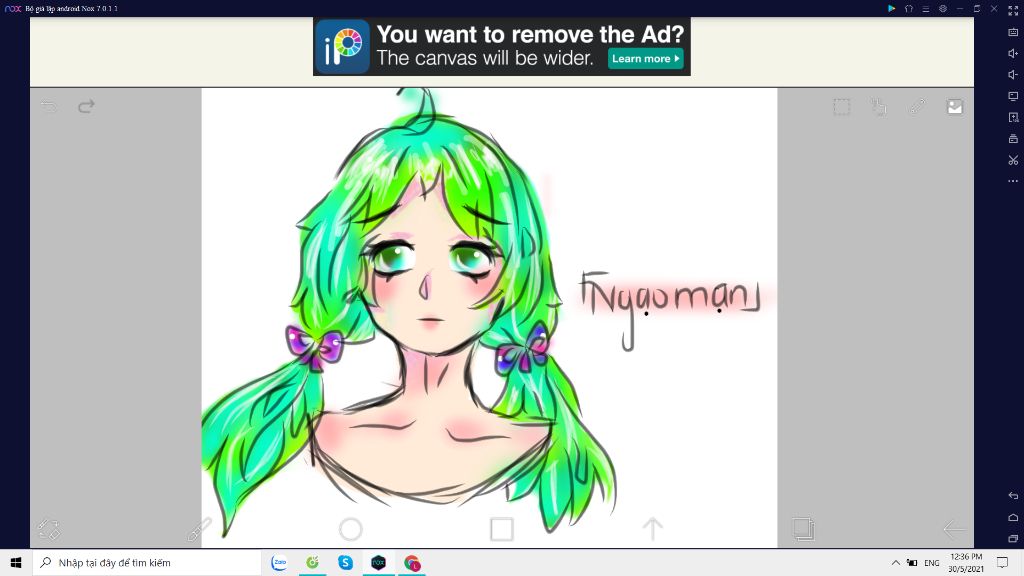The image size is (1024, 576).
Task: Open brush circle settings button
Action: click(x=351, y=529)
